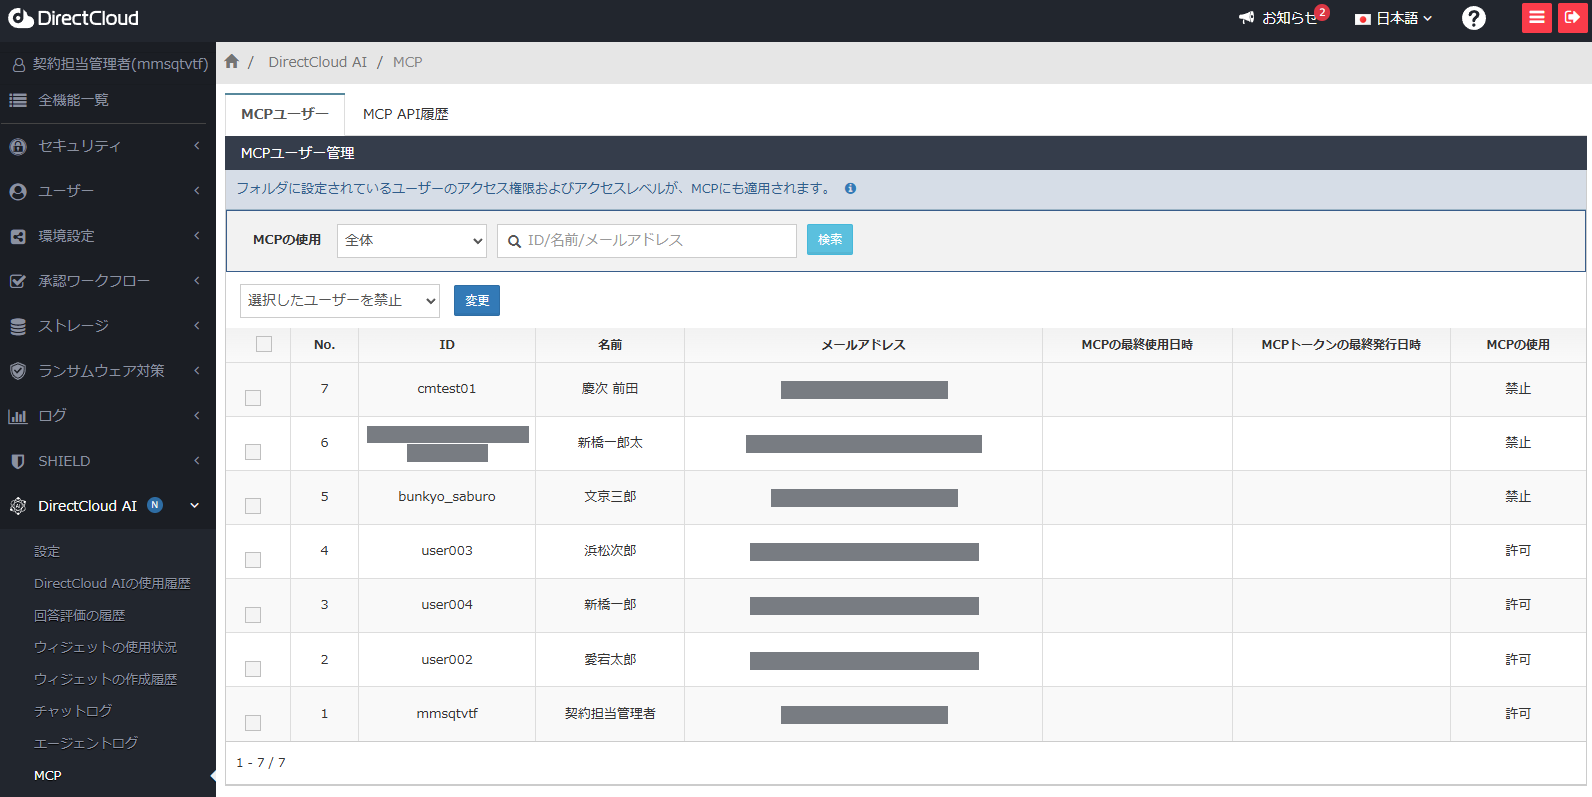Click the Japan flag language icon
1592x797 pixels.
pyautogui.click(x=1362, y=19)
